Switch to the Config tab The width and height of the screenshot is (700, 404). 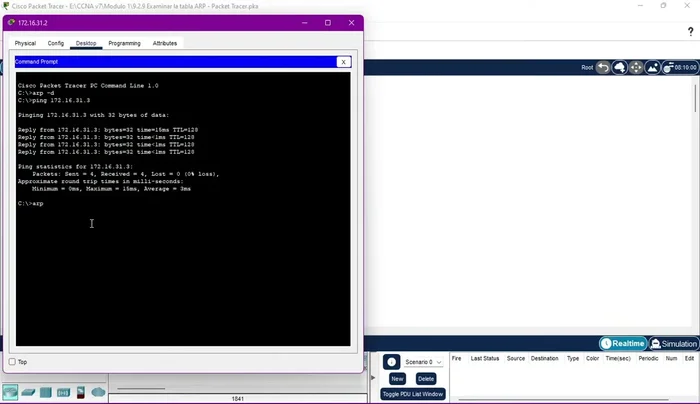click(x=56, y=43)
